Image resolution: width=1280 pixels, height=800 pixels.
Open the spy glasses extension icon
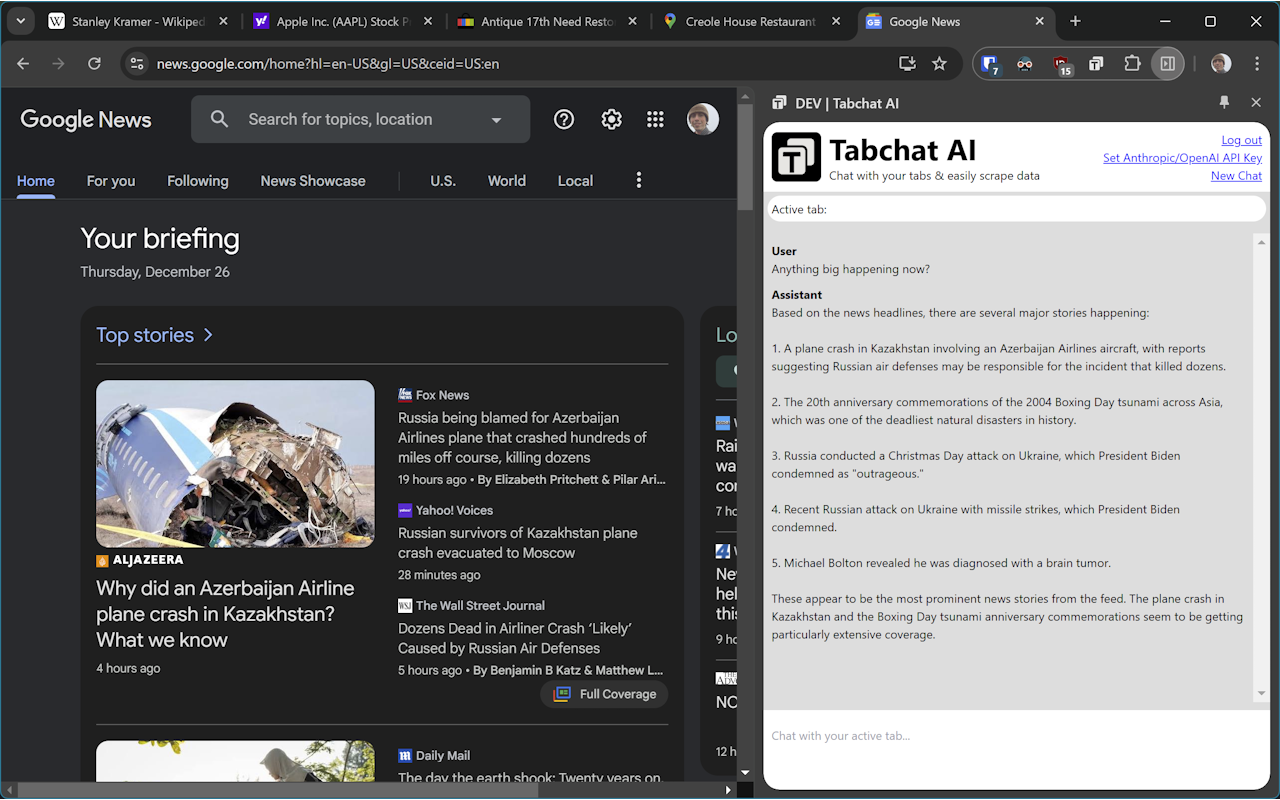(x=1025, y=64)
